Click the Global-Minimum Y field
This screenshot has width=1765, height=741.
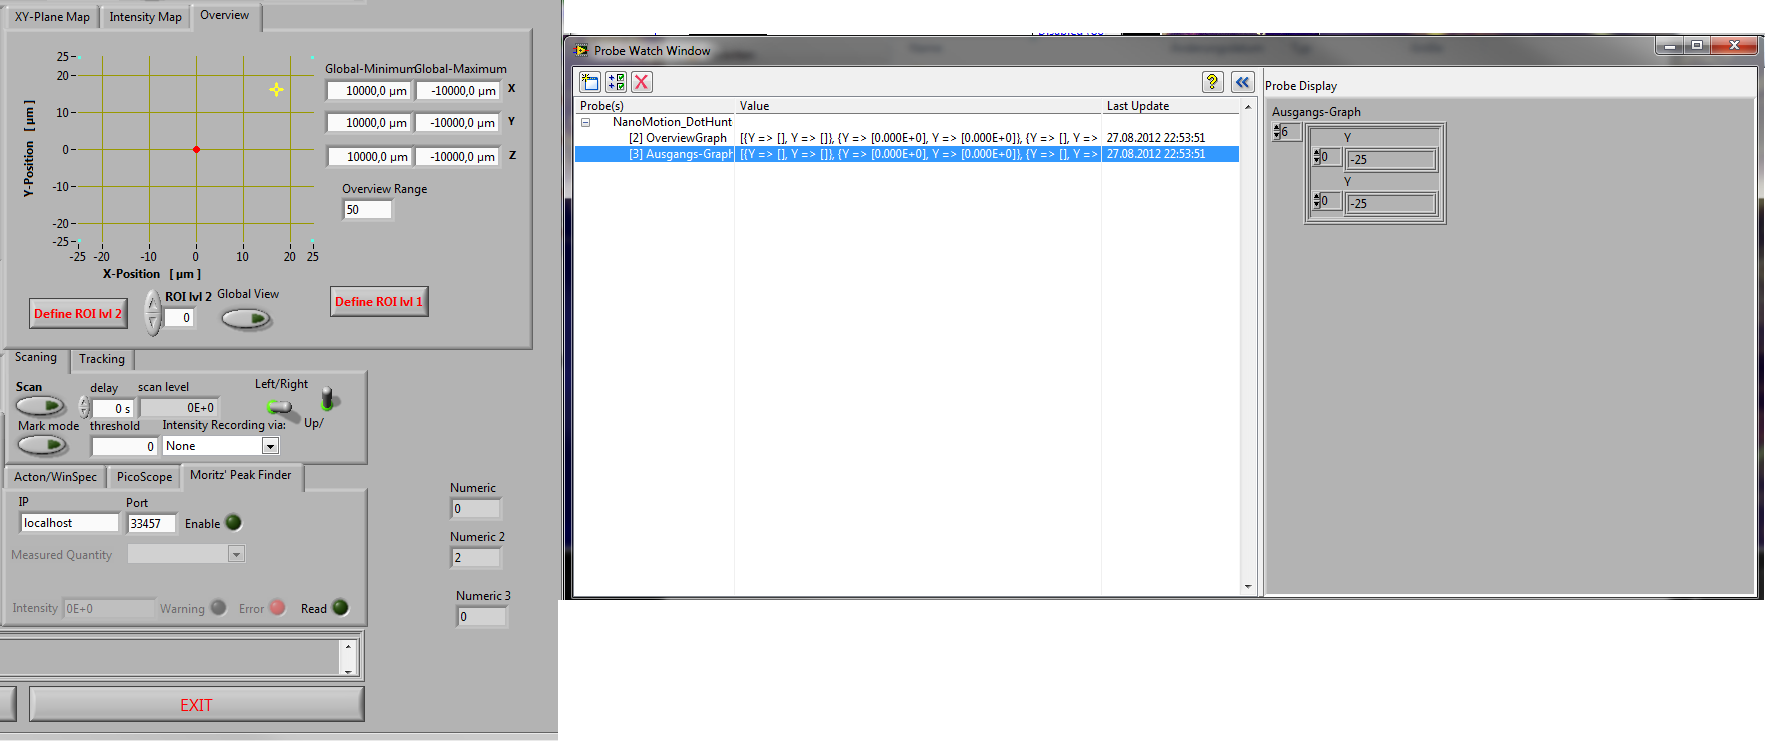point(369,123)
